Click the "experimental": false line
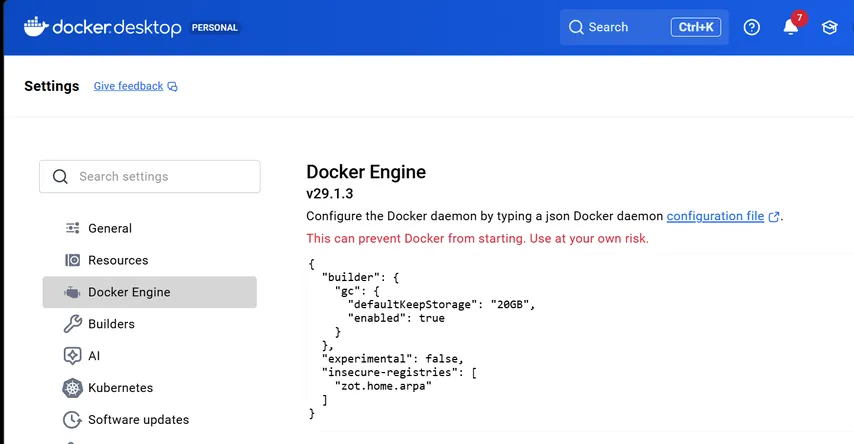The height and width of the screenshot is (444, 854). coord(393,359)
